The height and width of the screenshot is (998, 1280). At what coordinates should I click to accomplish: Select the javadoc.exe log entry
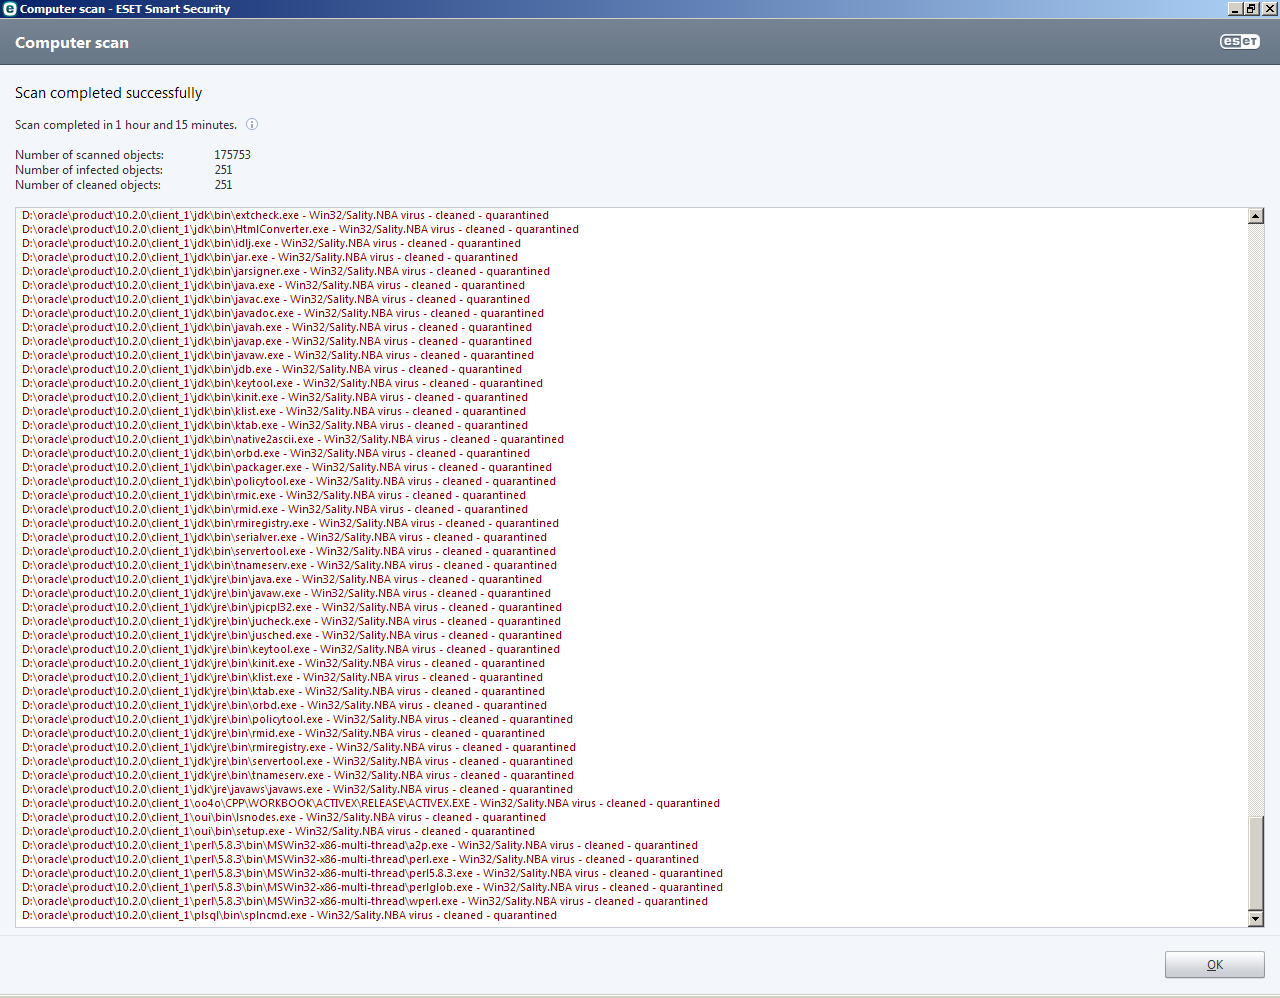(283, 313)
